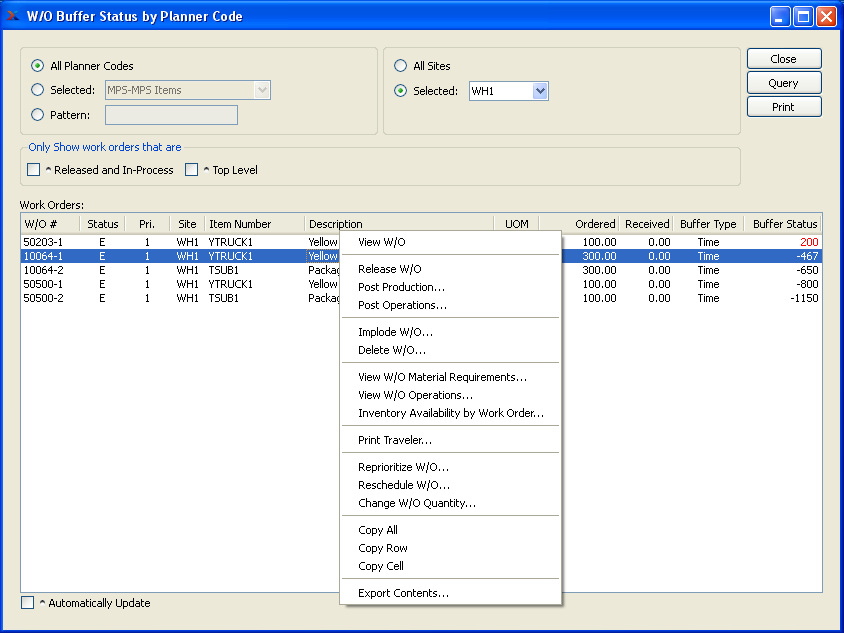Click the W/O # column header
Screen dimensions: 844x633
tap(42, 224)
